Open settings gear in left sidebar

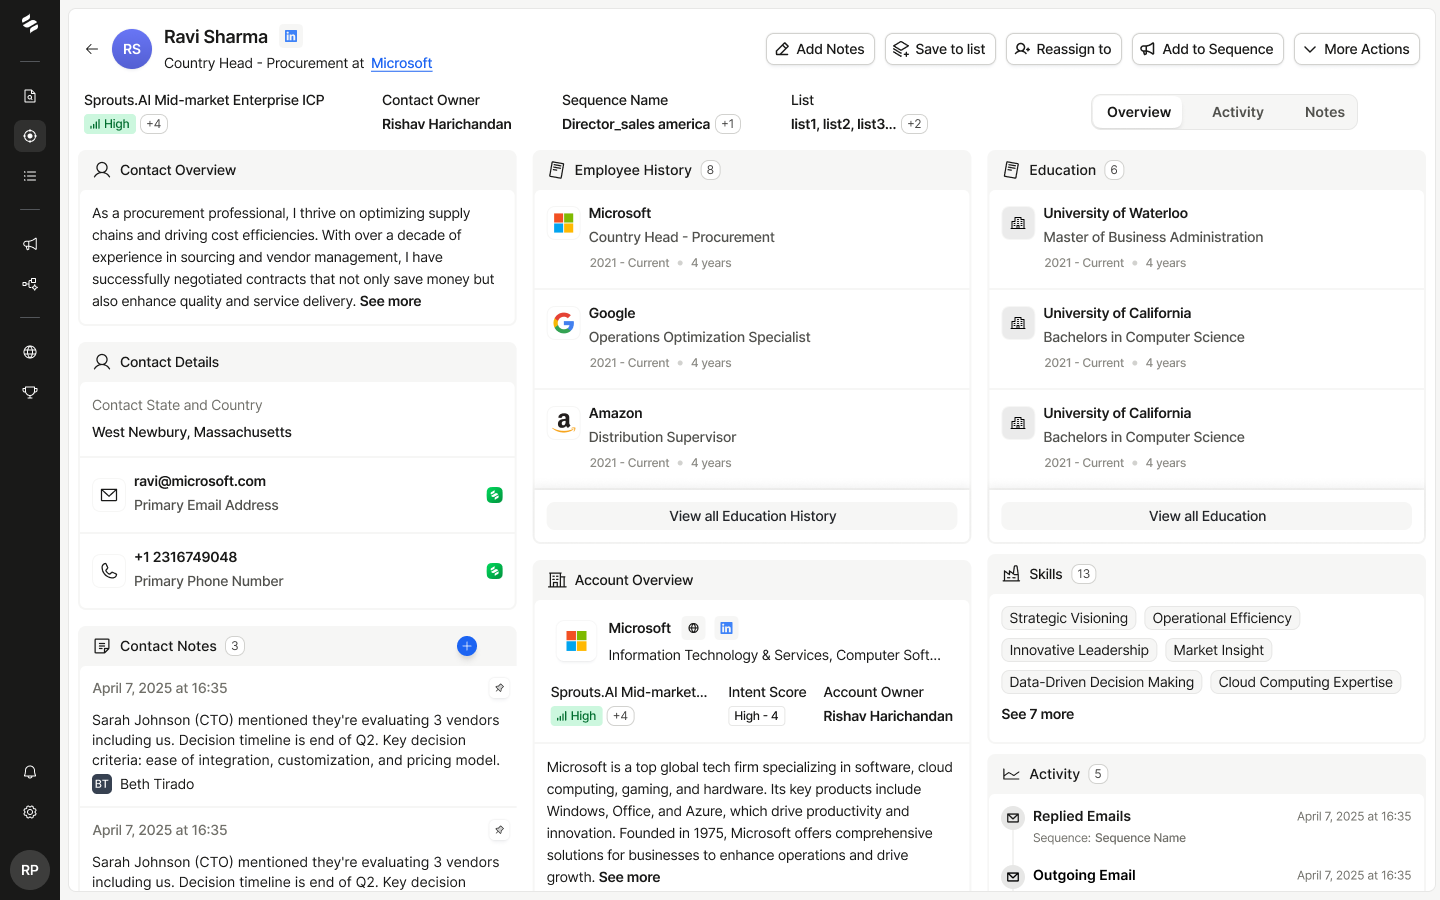click(30, 812)
